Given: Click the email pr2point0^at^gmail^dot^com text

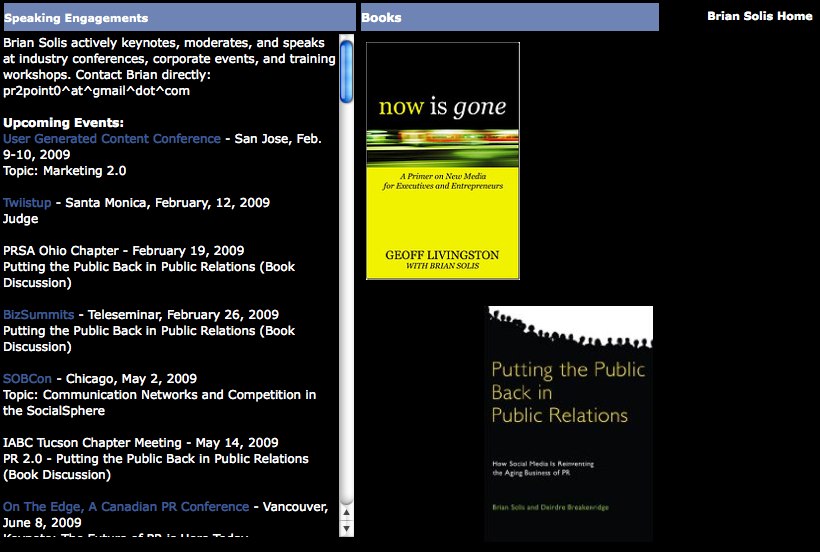Looking at the screenshot, I should pos(96,91).
